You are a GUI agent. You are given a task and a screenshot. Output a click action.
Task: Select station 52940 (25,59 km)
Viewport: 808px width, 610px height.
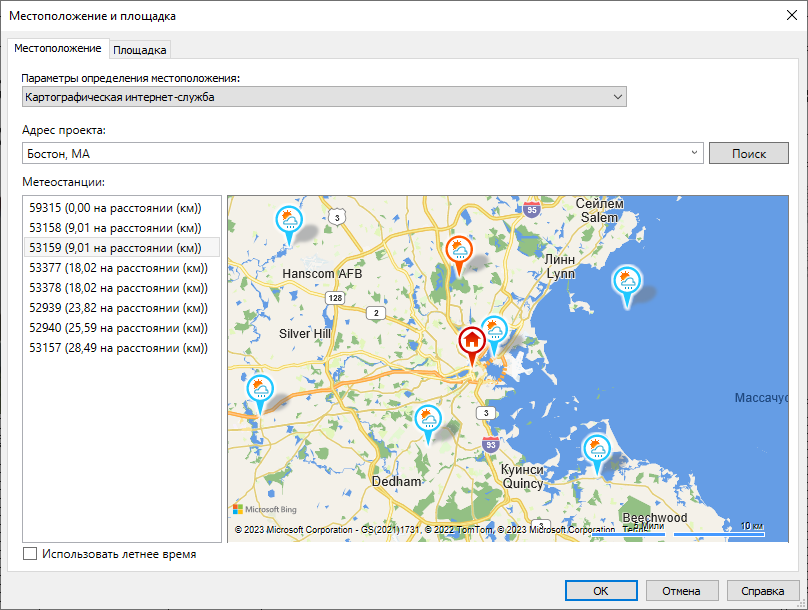pos(122,328)
